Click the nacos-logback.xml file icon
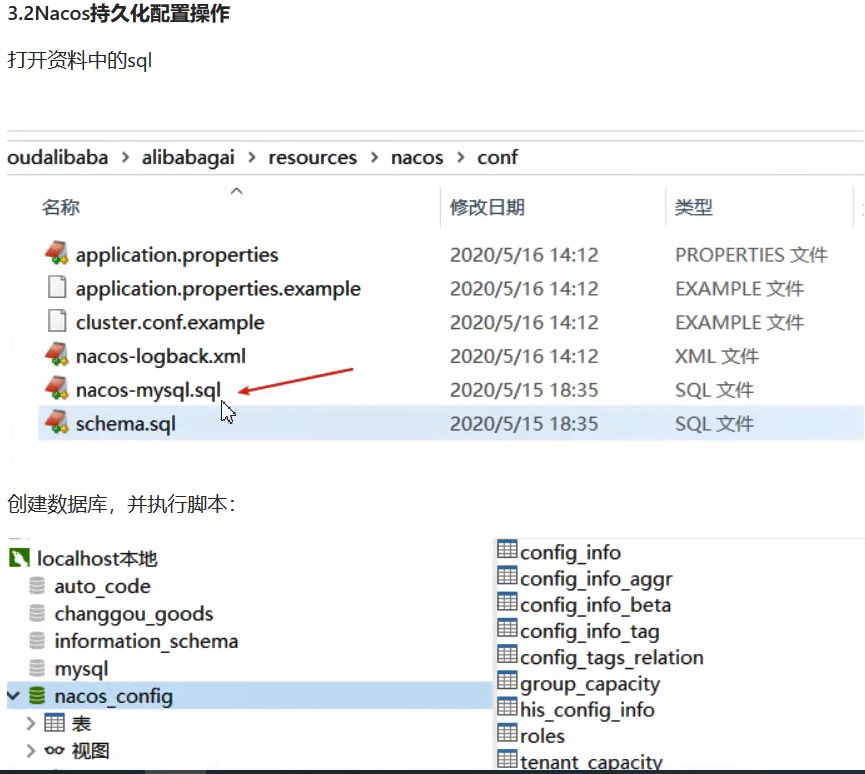 point(56,355)
